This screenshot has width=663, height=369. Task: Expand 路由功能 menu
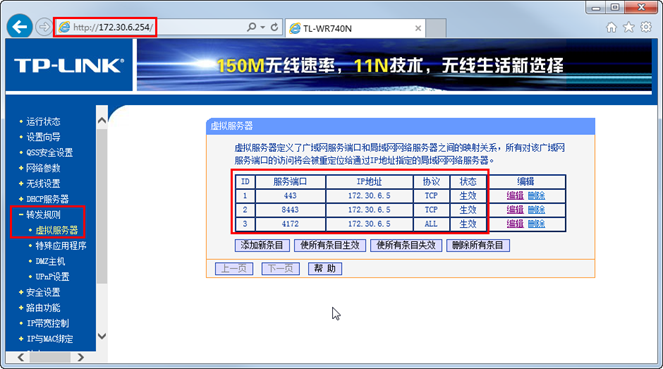pyautogui.click(x=43, y=308)
